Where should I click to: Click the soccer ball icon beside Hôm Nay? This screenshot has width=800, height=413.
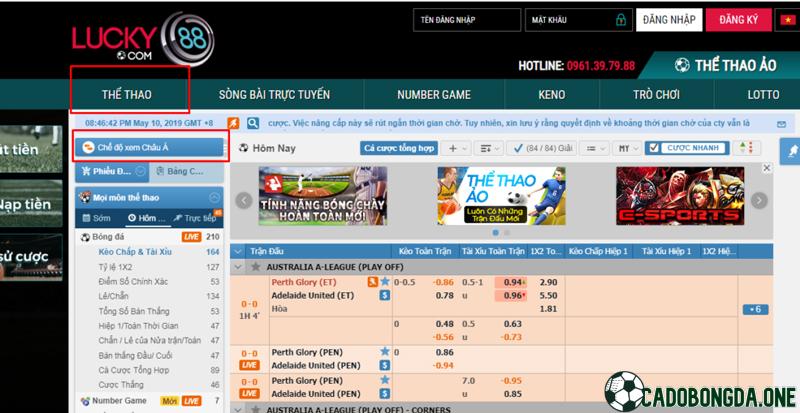point(244,148)
